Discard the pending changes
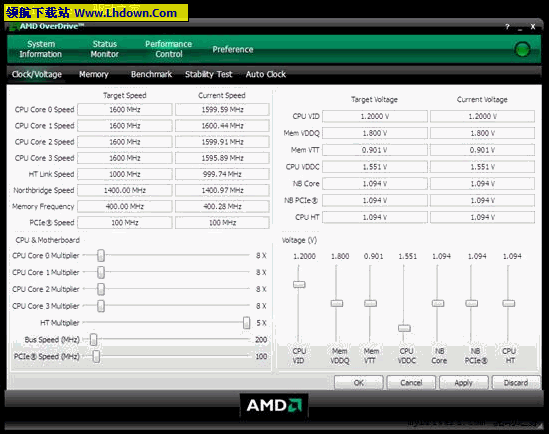Image resolution: width=549 pixels, height=434 pixels. point(516,383)
